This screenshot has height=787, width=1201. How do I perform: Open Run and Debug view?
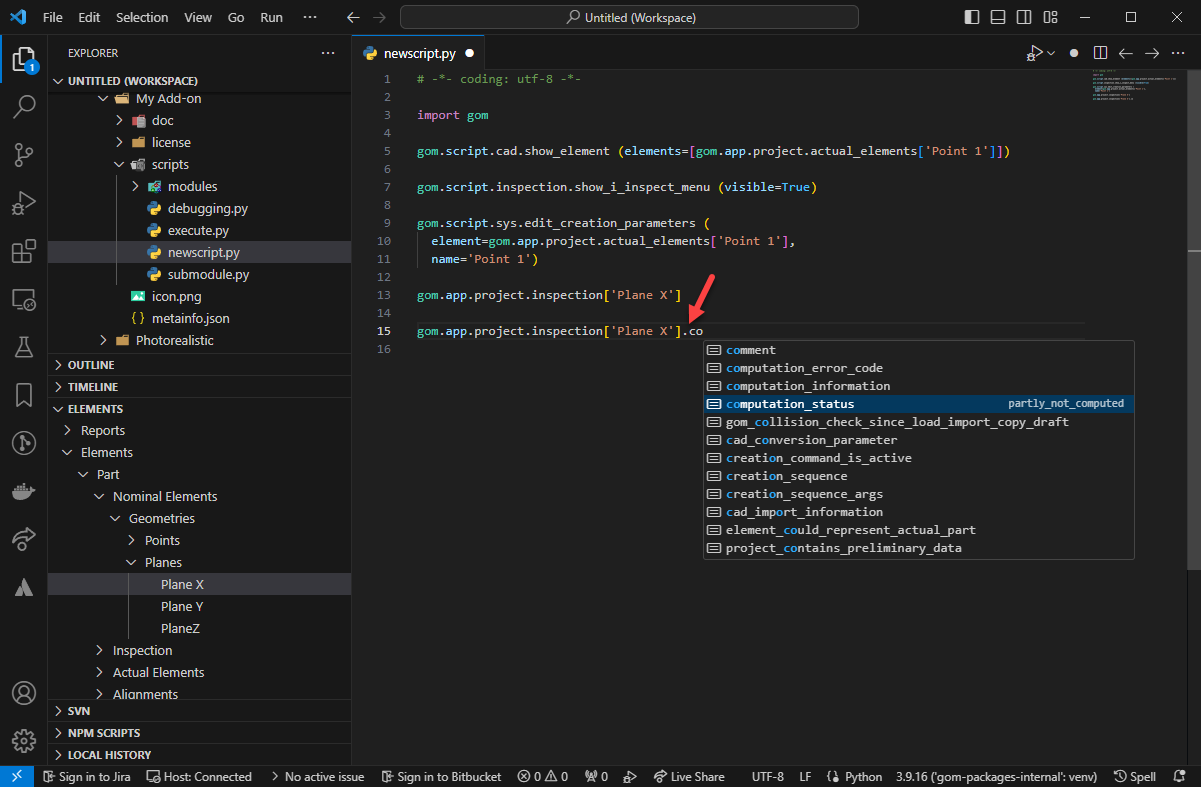pyautogui.click(x=23, y=203)
